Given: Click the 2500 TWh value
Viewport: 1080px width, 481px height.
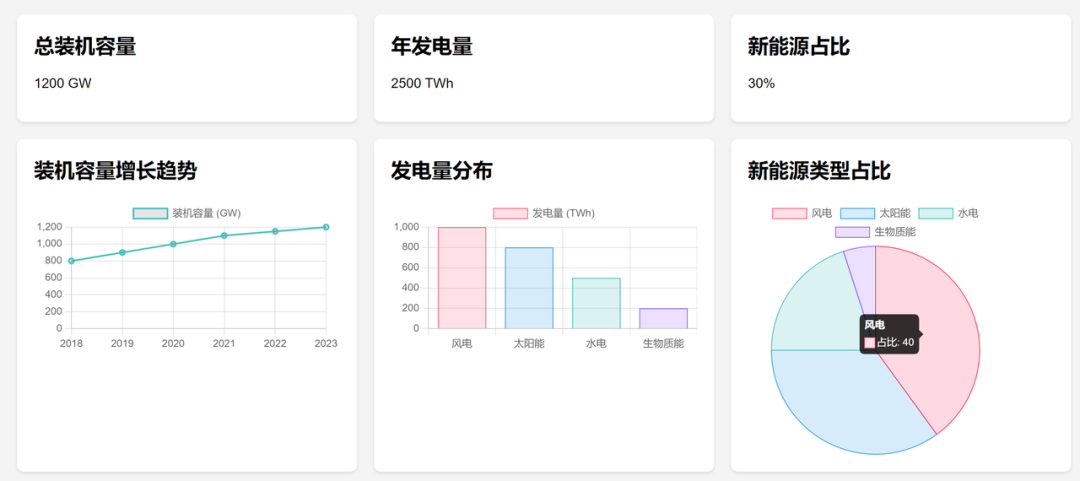Looking at the screenshot, I should pos(422,84).
